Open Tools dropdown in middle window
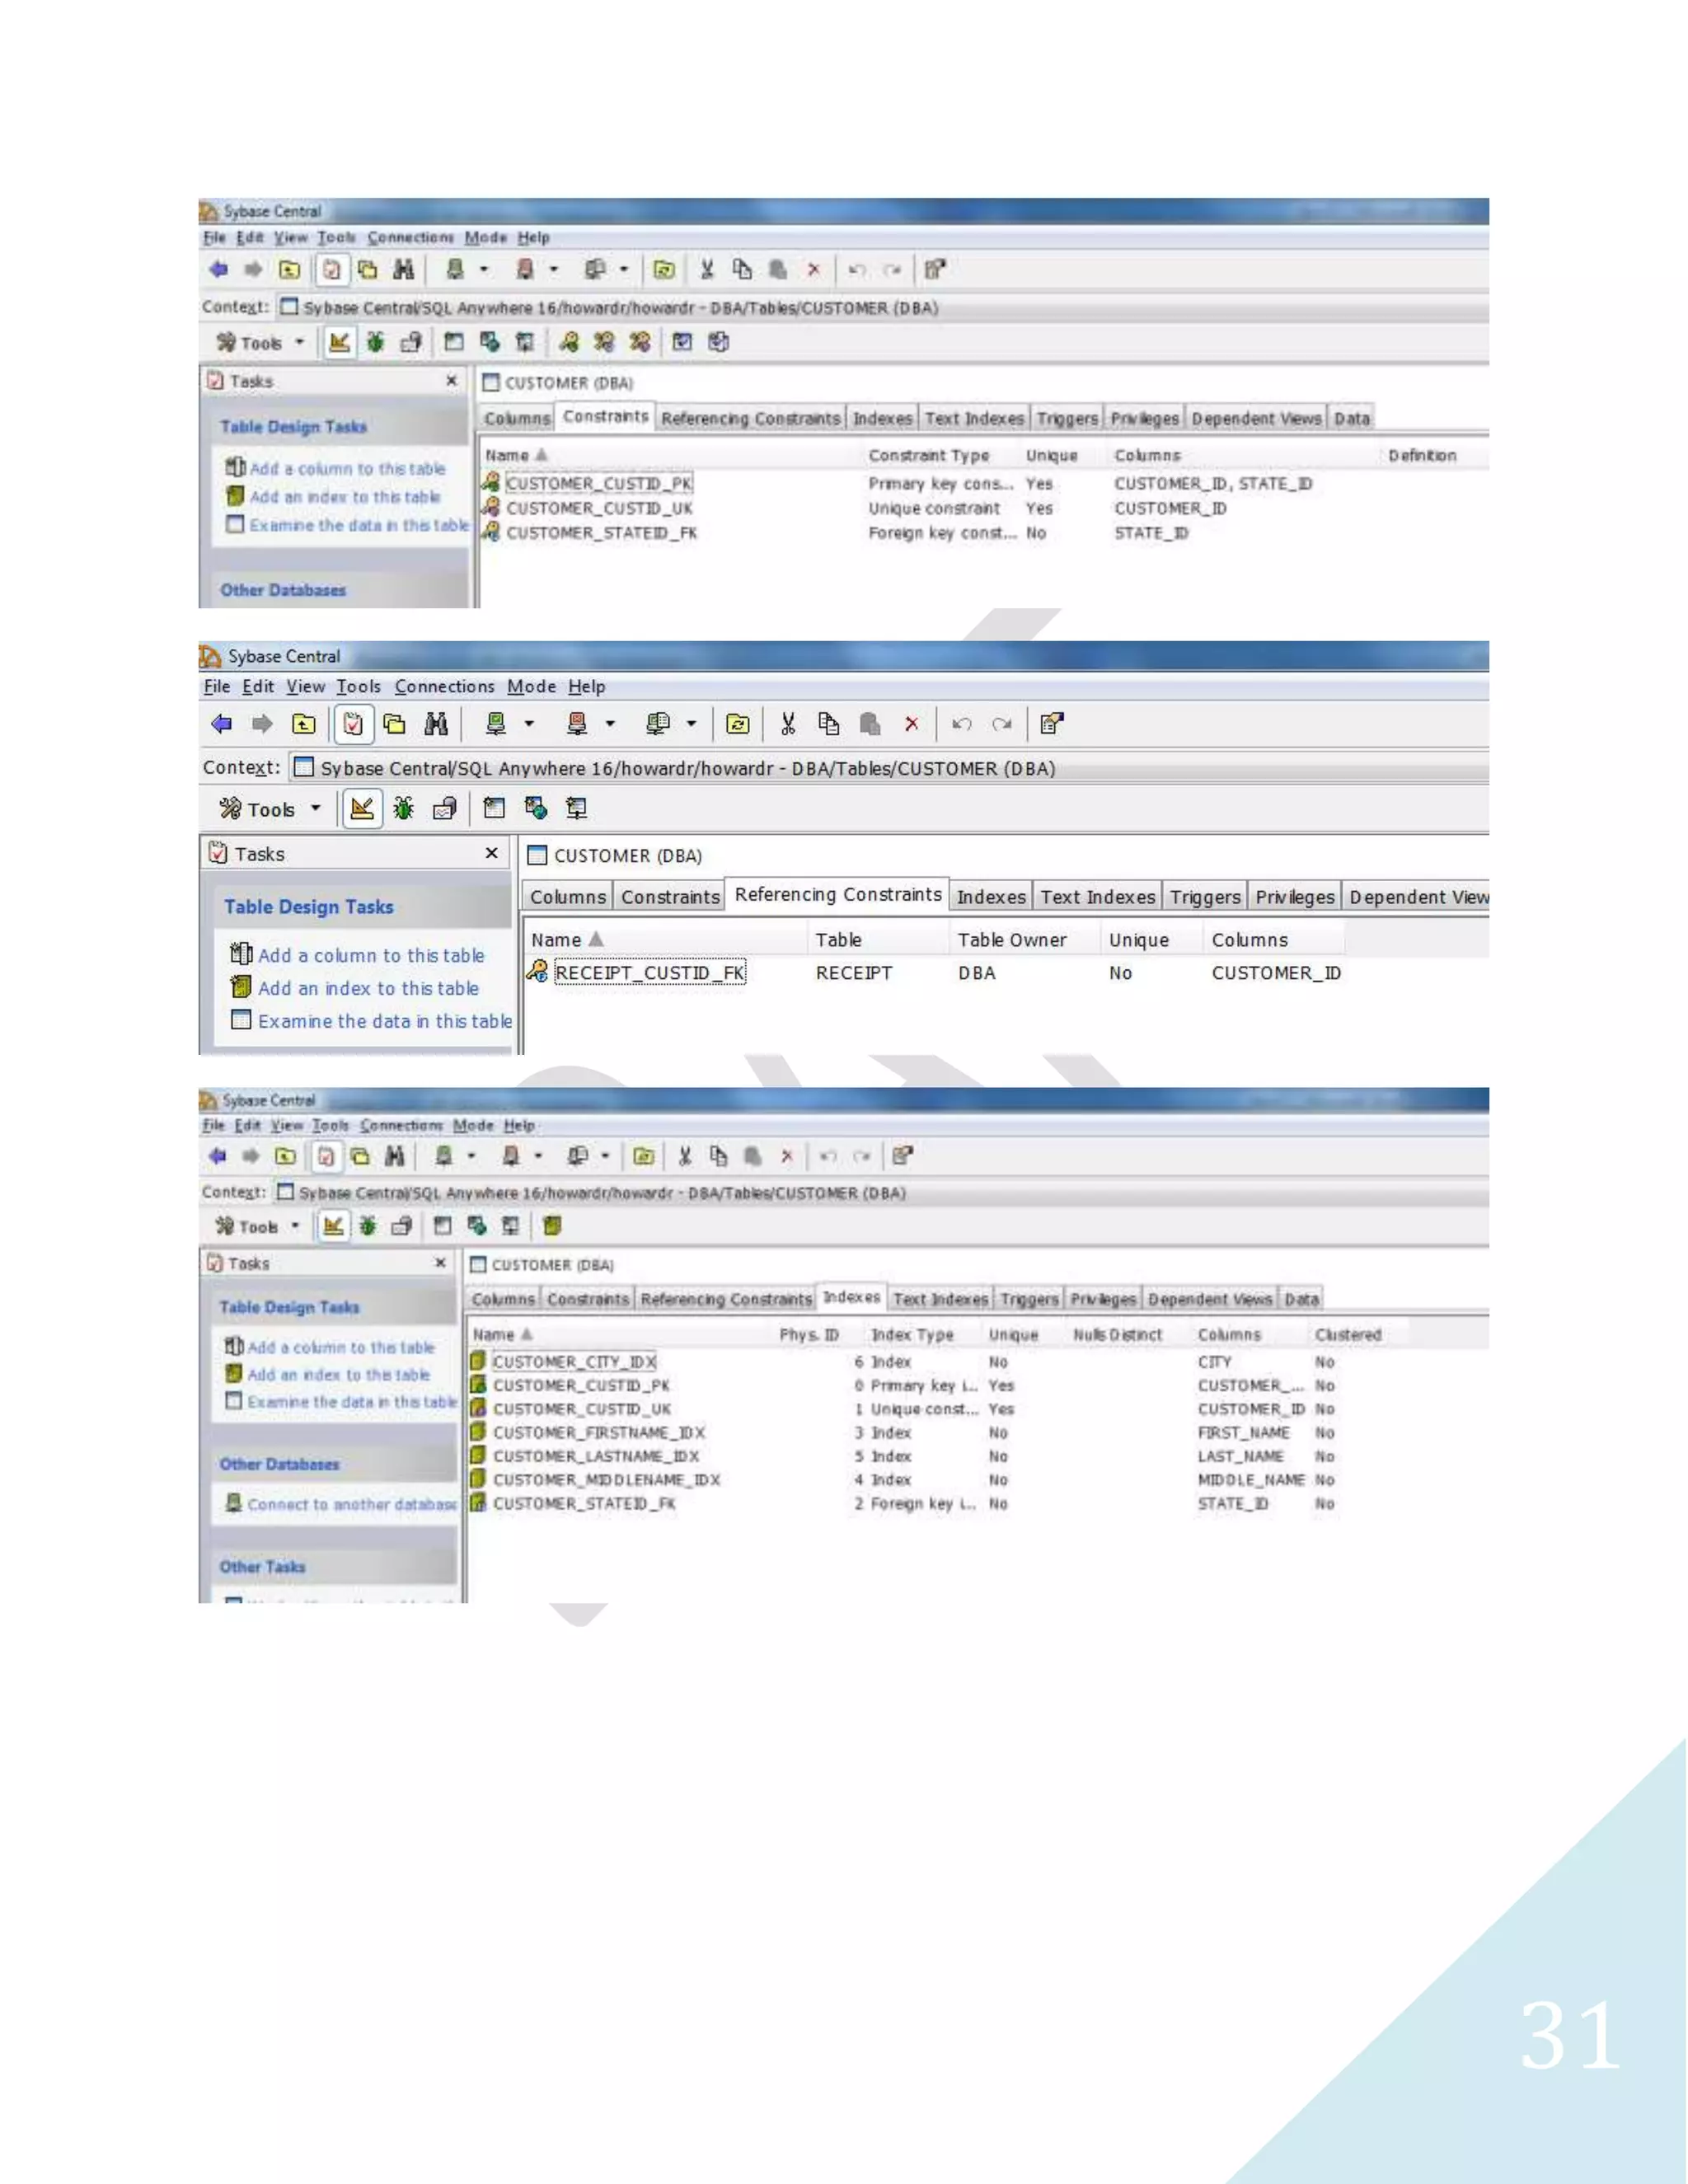 tap(270, 809)
